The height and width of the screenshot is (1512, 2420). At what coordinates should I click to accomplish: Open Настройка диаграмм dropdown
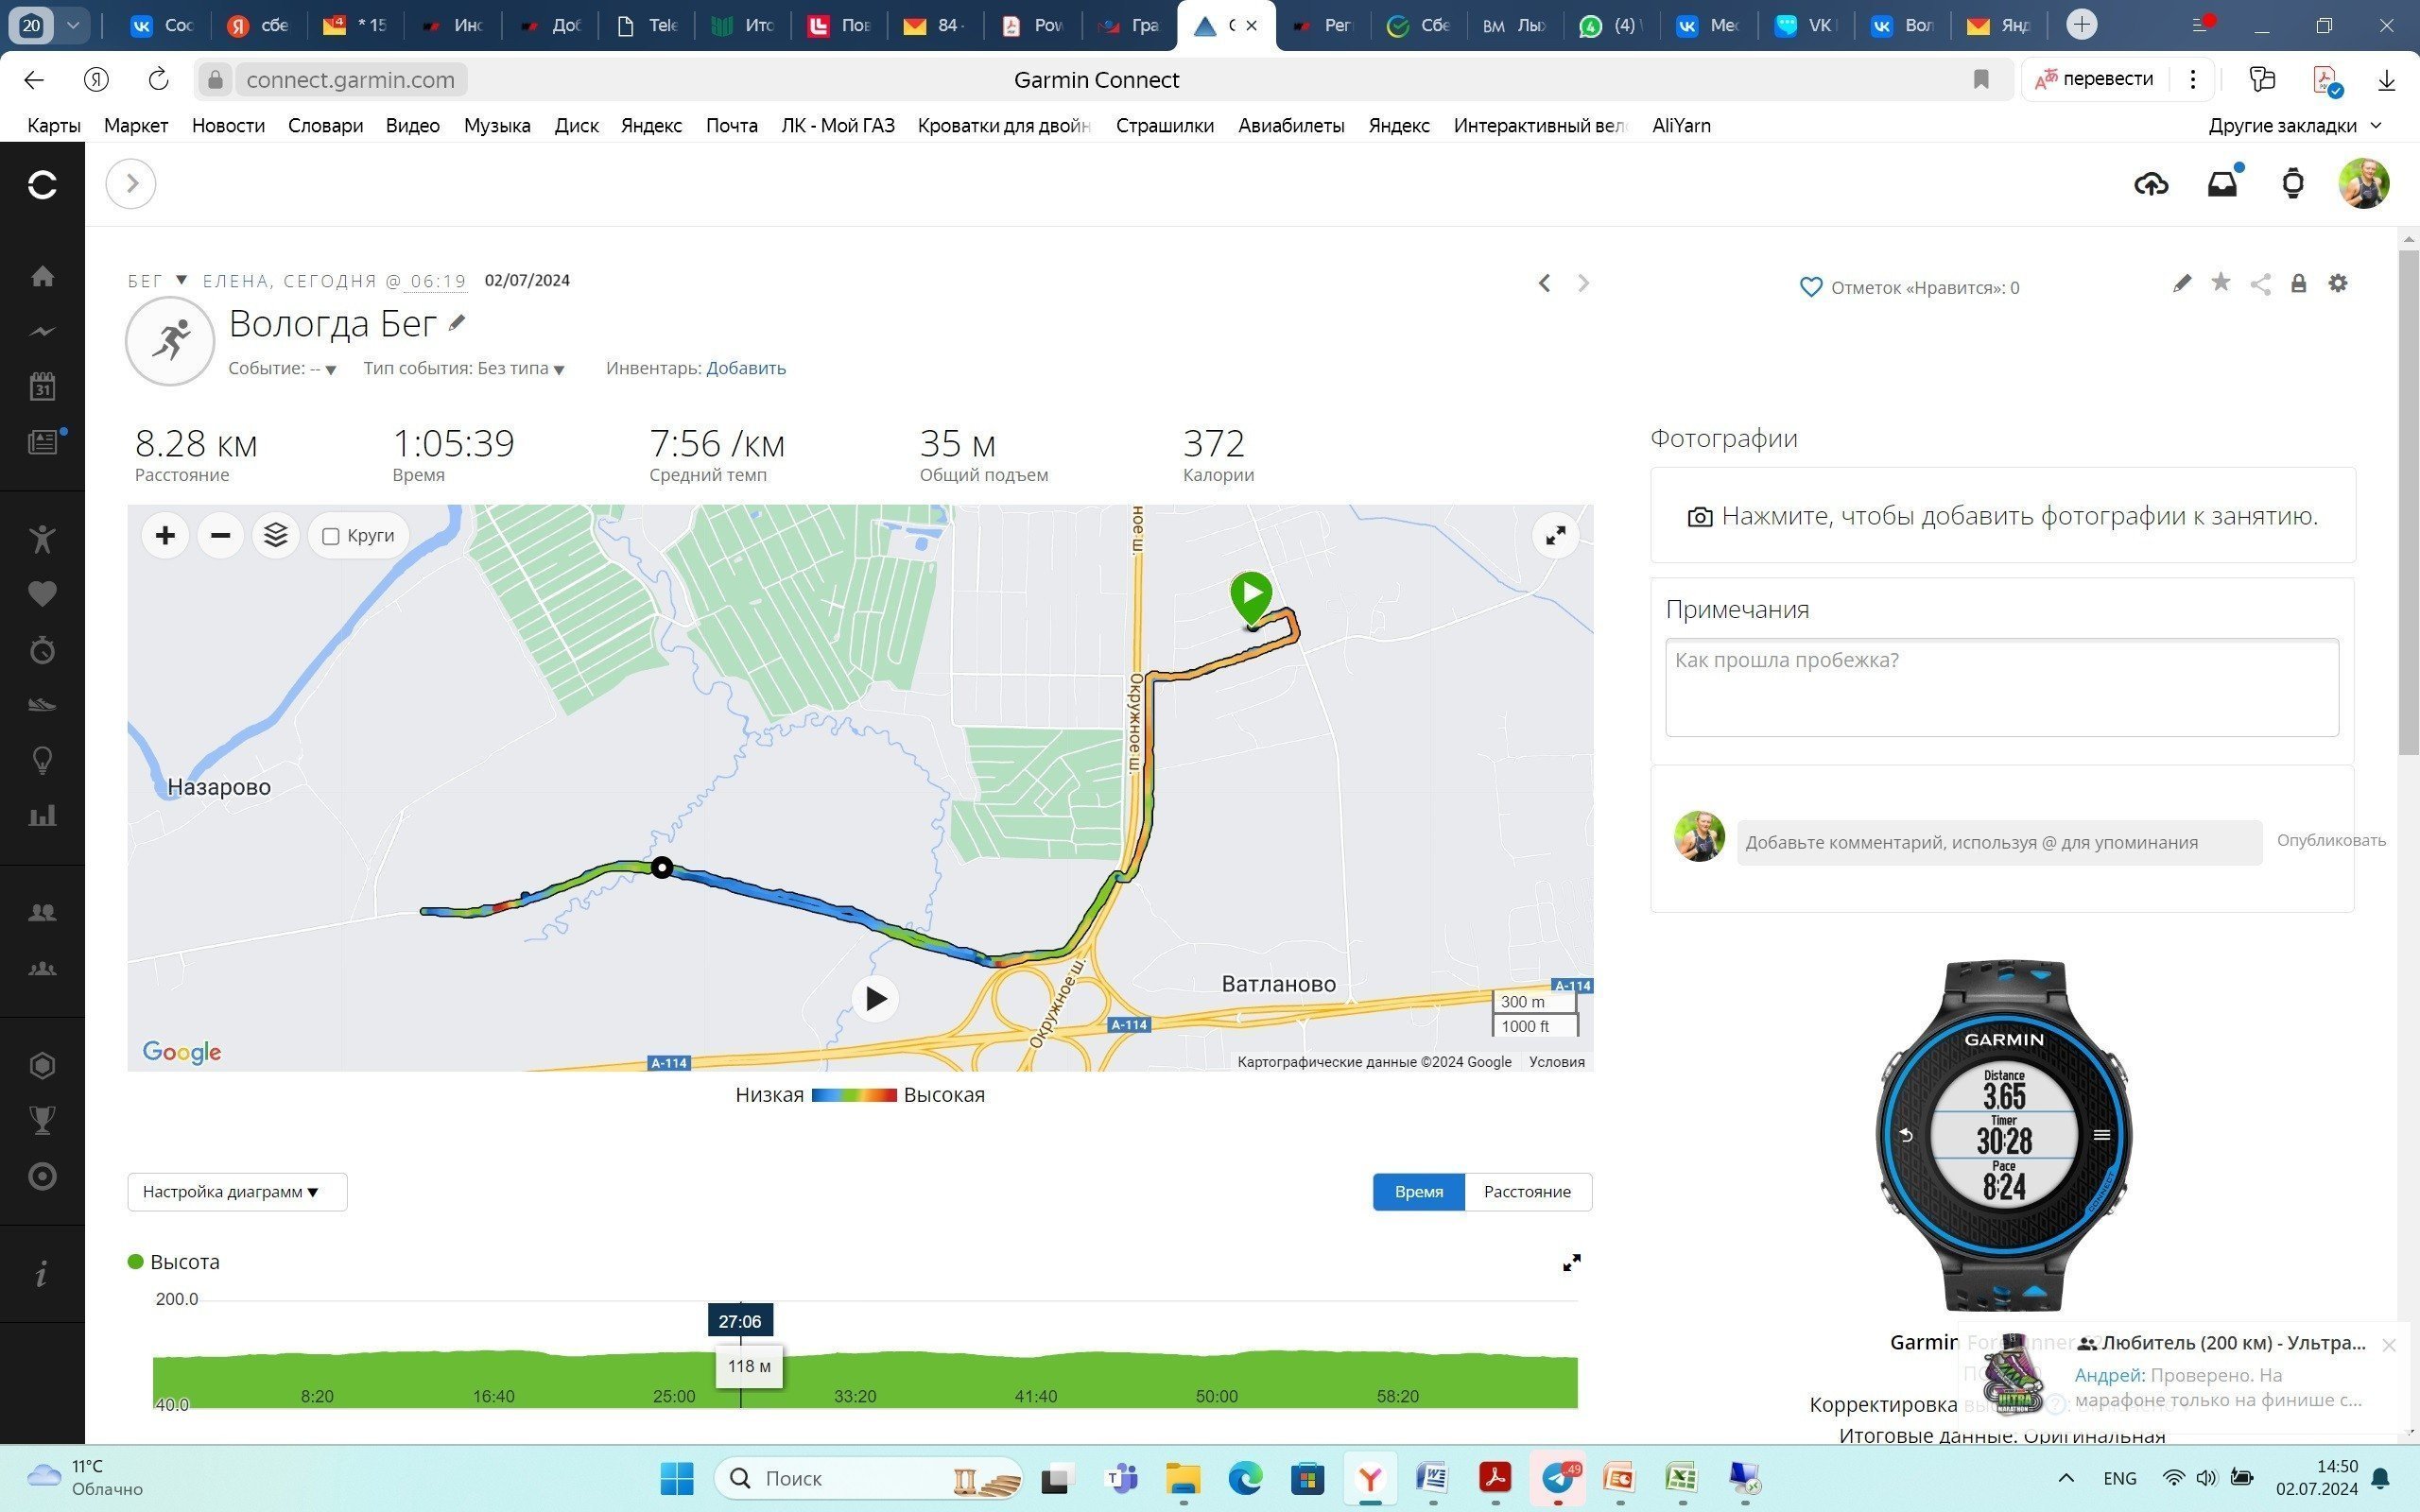coord(237,1192)
